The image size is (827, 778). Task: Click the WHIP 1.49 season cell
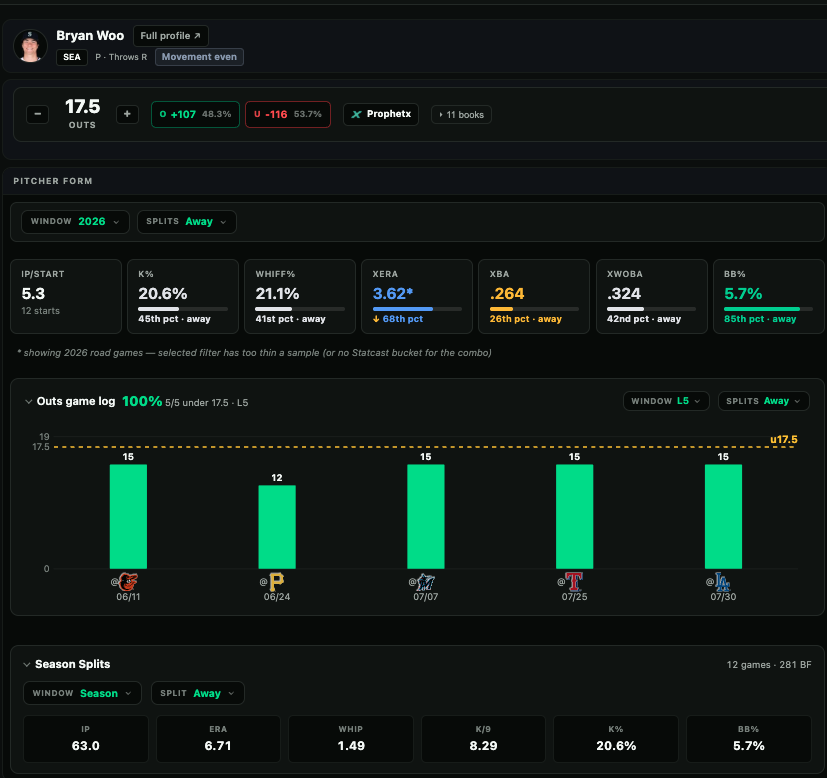point(351,739)
